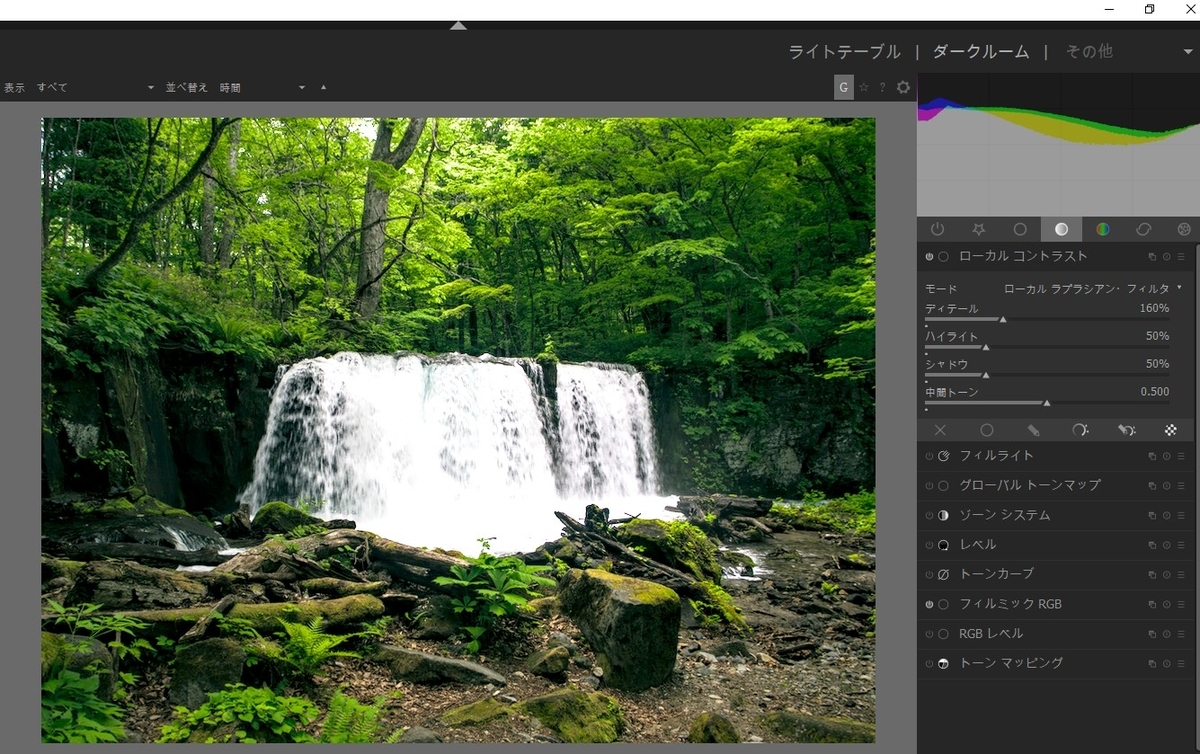
Task: Click the ローカル コントラスト module header
Action: point(1023,257)
